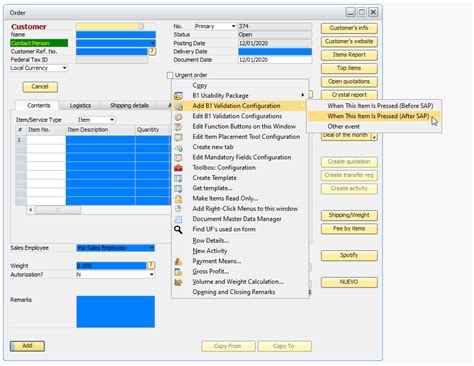Click the Edit Mandatory Fields Configuration icon
474x366 pixels.
point(178,158)
